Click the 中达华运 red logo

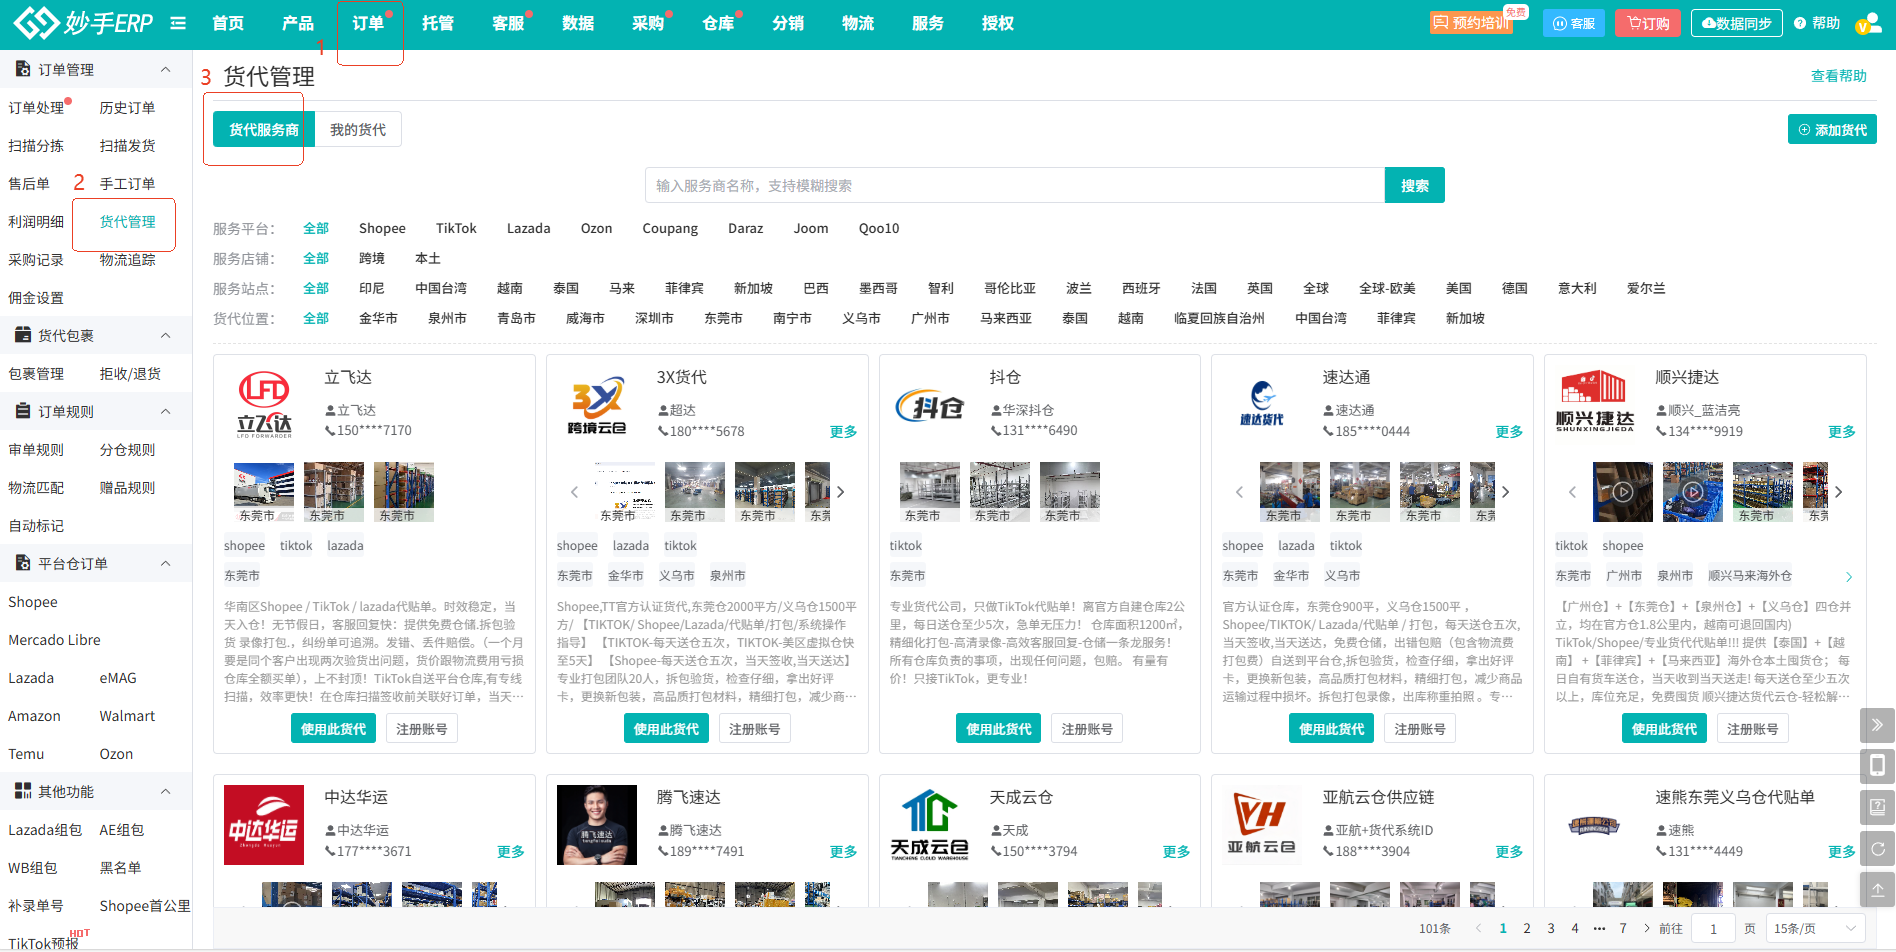[264, 825]
